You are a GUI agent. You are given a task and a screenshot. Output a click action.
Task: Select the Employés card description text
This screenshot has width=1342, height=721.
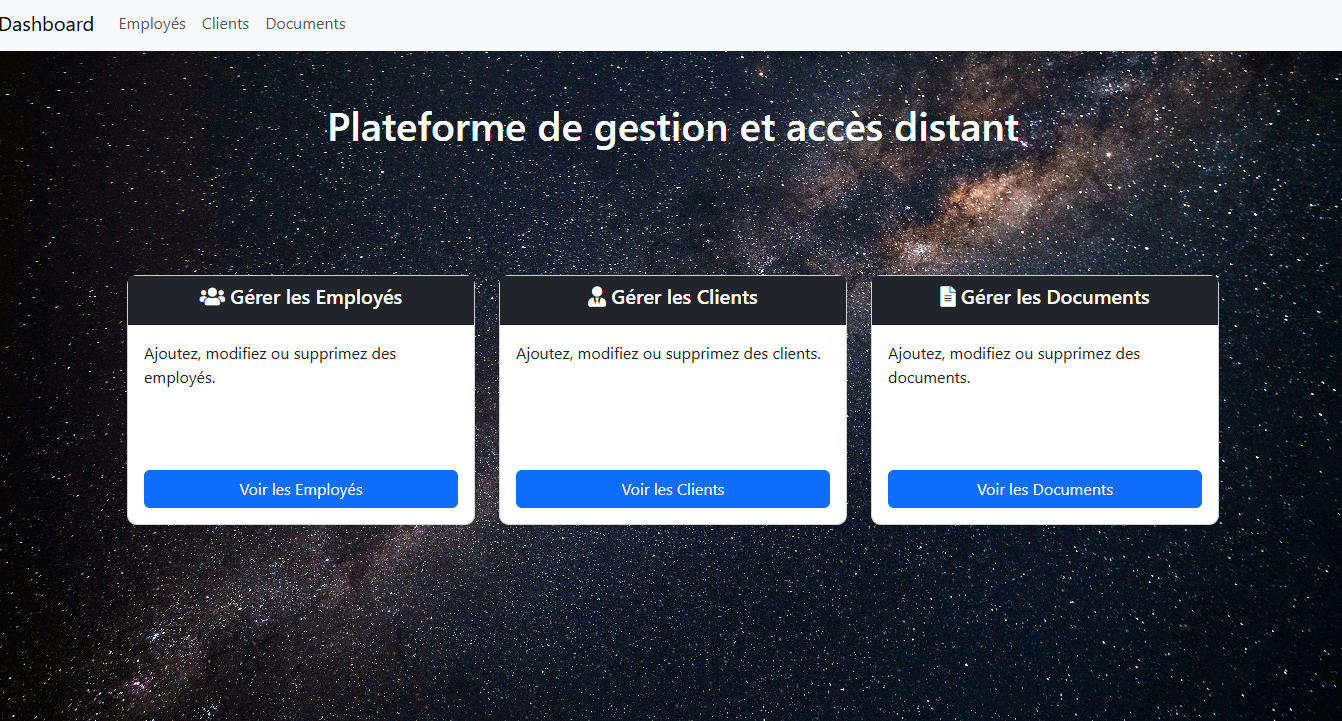point(270,365)
